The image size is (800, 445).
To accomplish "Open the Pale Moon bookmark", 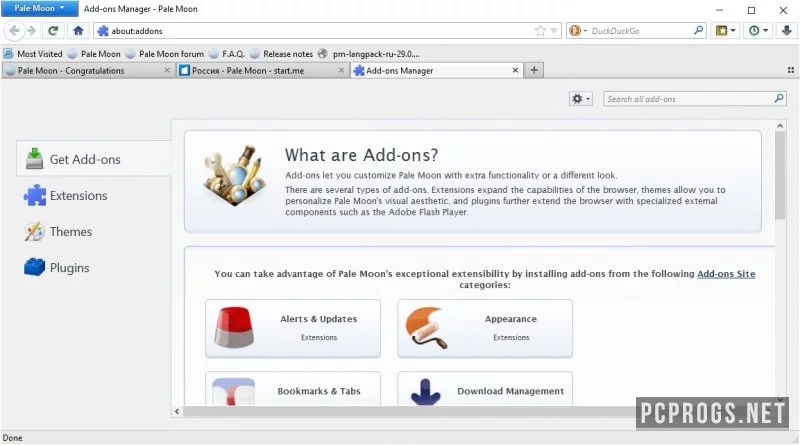I will click(x=94, y=54).
